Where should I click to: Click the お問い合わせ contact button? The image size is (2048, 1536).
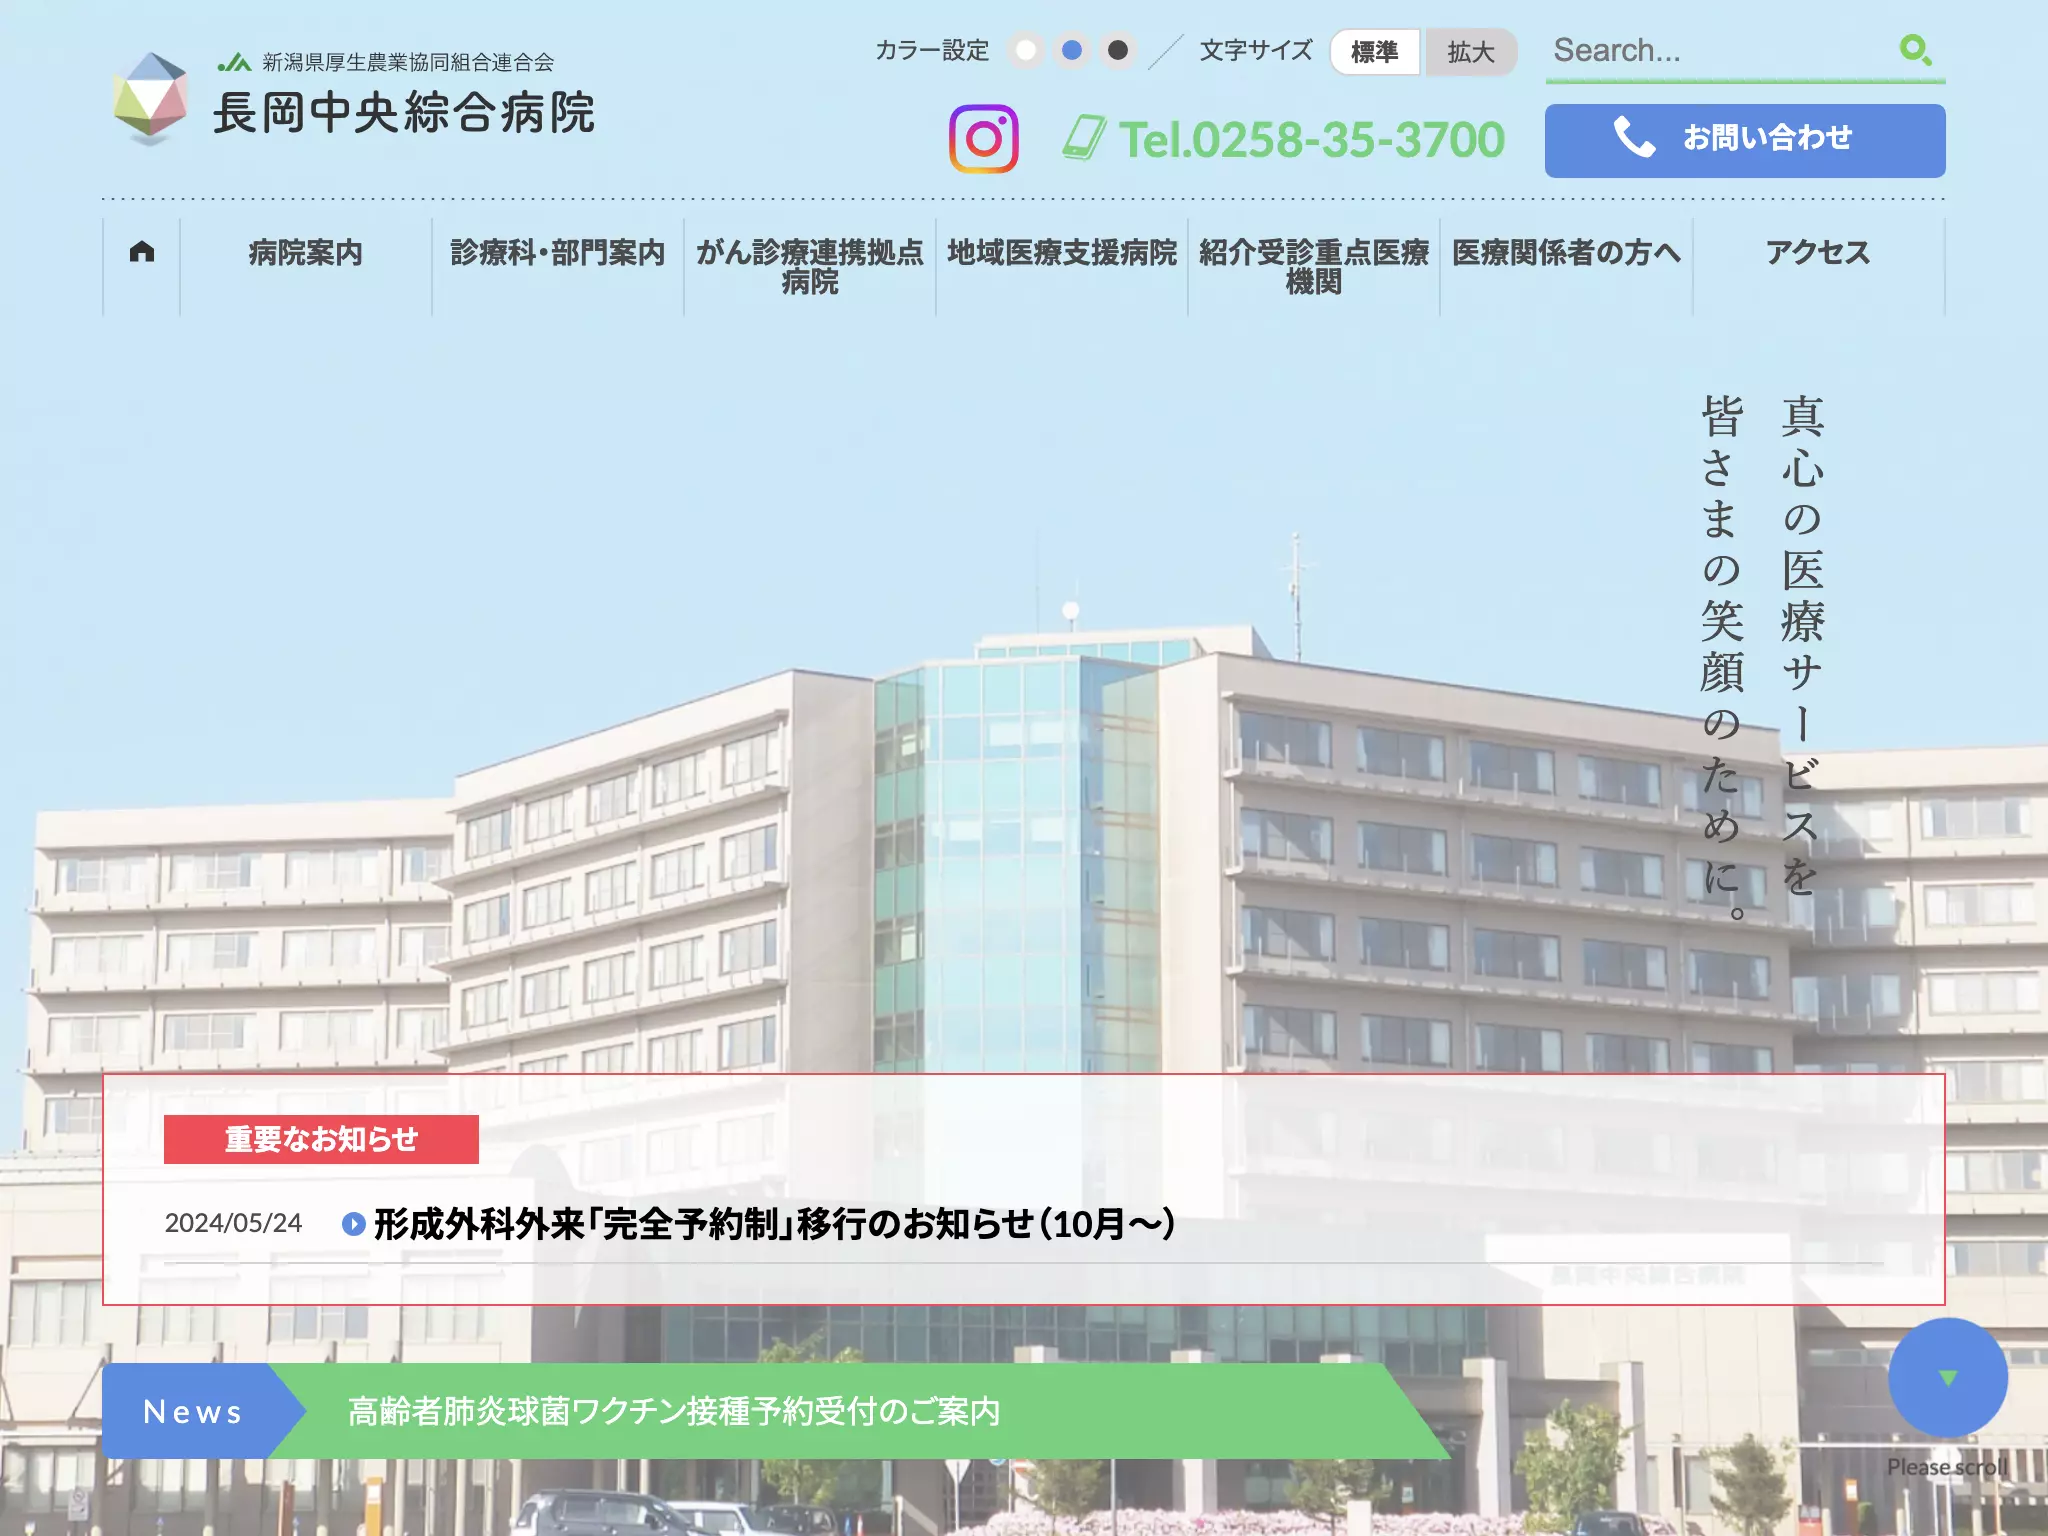pyautogui.click(x=1745, y=141)
